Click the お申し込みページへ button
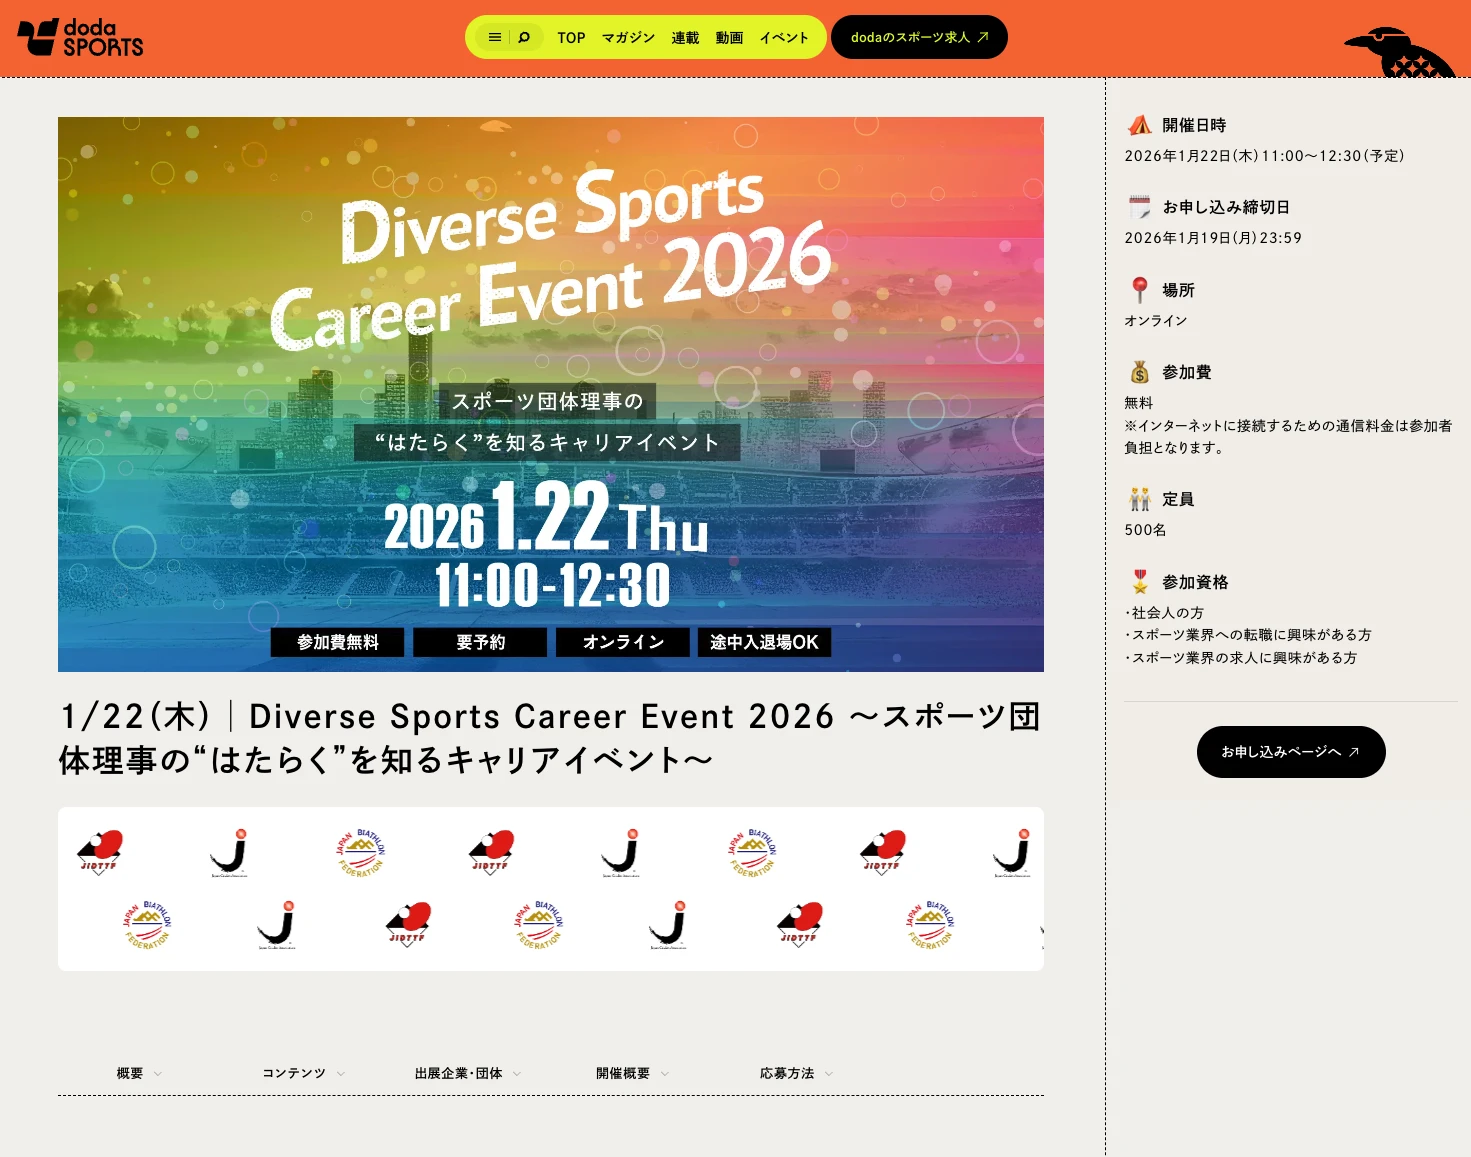 1290,752
